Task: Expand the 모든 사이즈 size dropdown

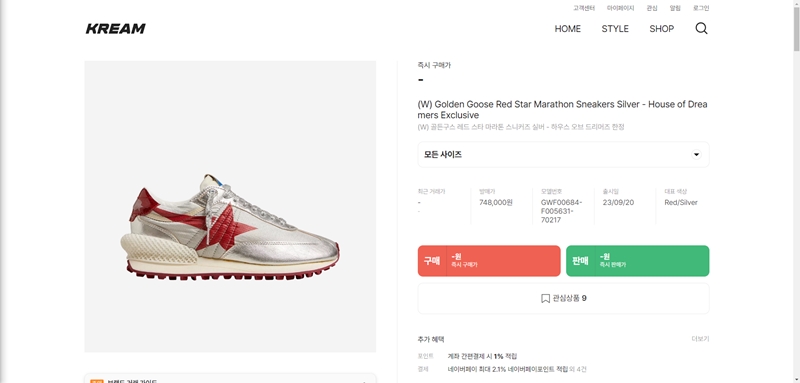Action: (x=563, y=155)
